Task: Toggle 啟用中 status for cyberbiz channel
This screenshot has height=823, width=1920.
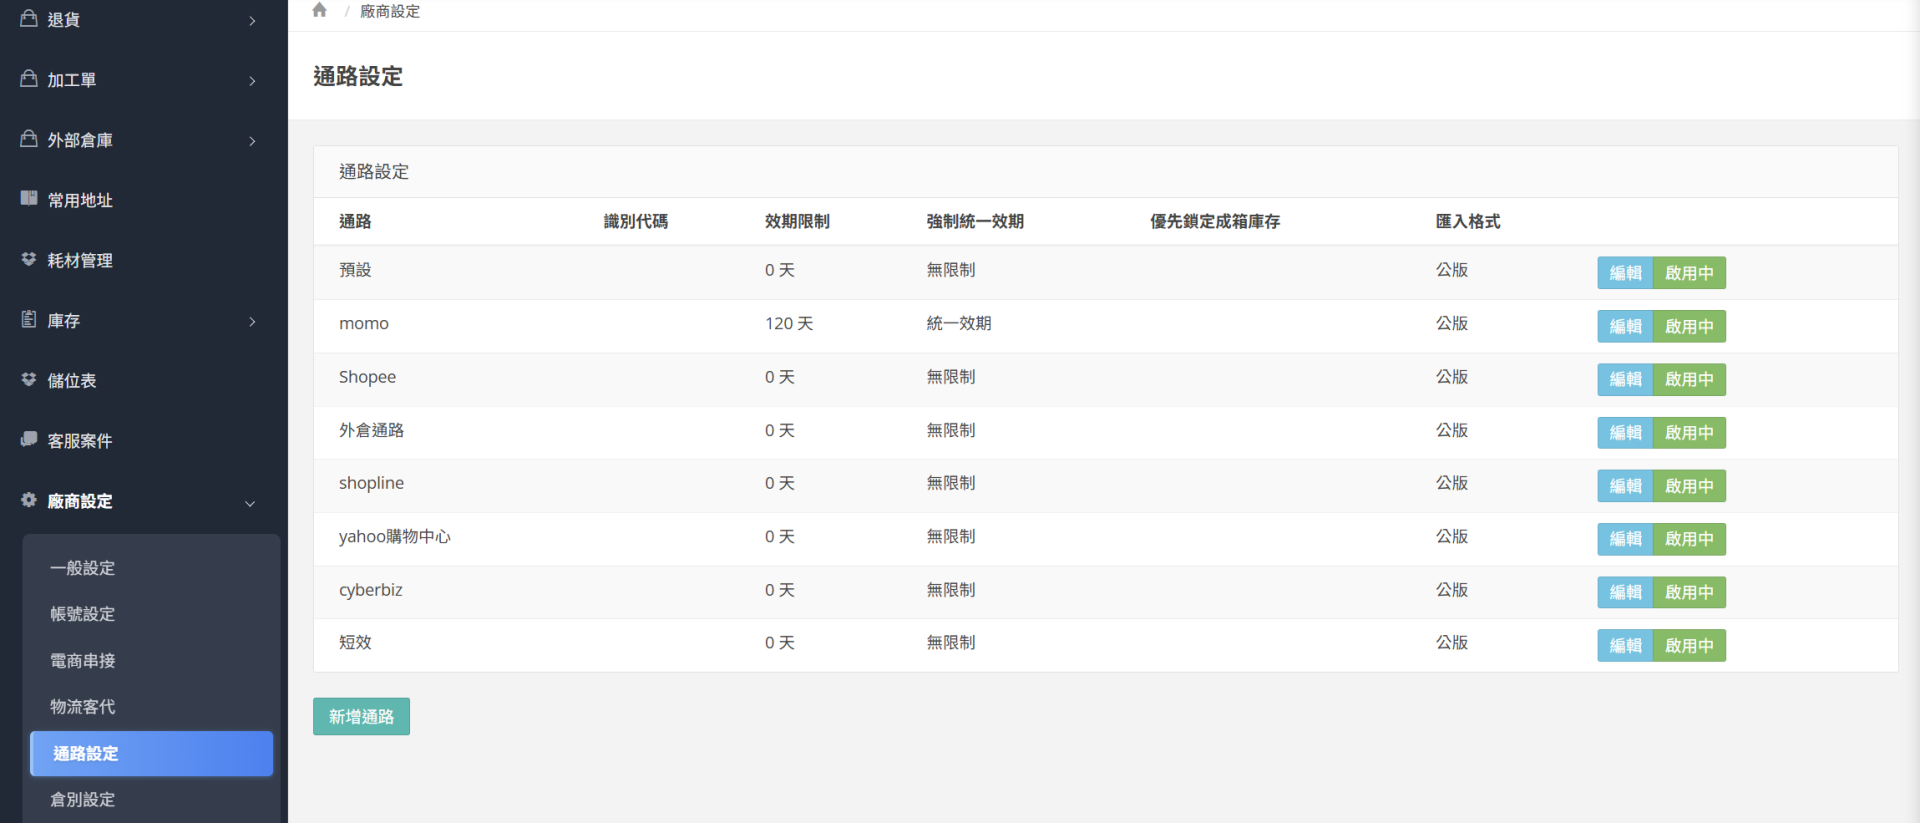Action: click(1688, 592)
